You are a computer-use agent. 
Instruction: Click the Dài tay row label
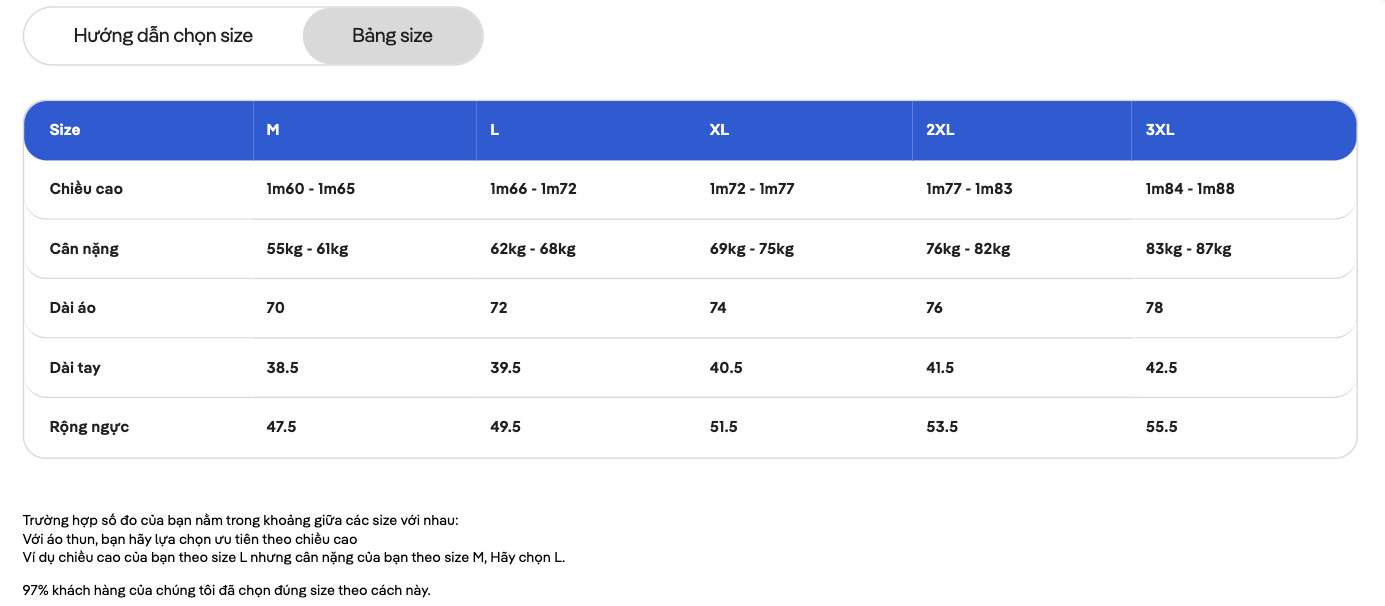click(75, 367)
